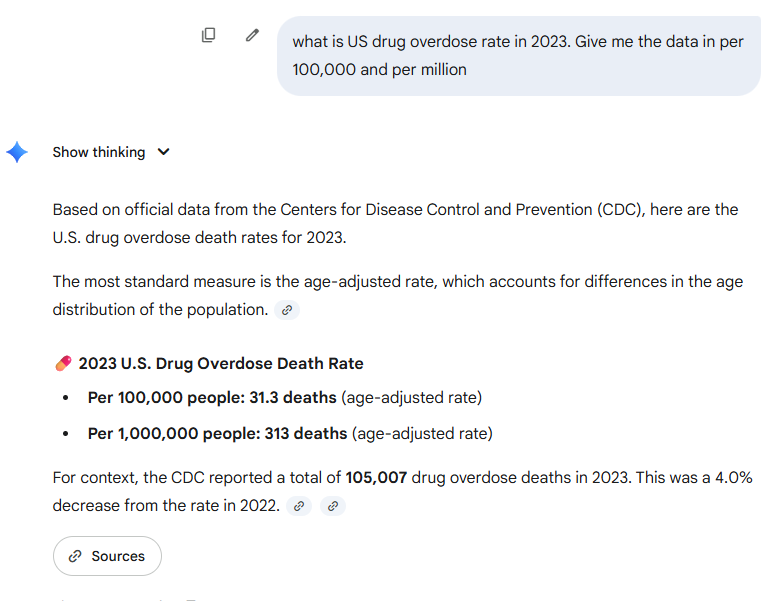Click the paragraph starting "Based on official data"
The height and width of the screenshot is (601, 772).
395,221
